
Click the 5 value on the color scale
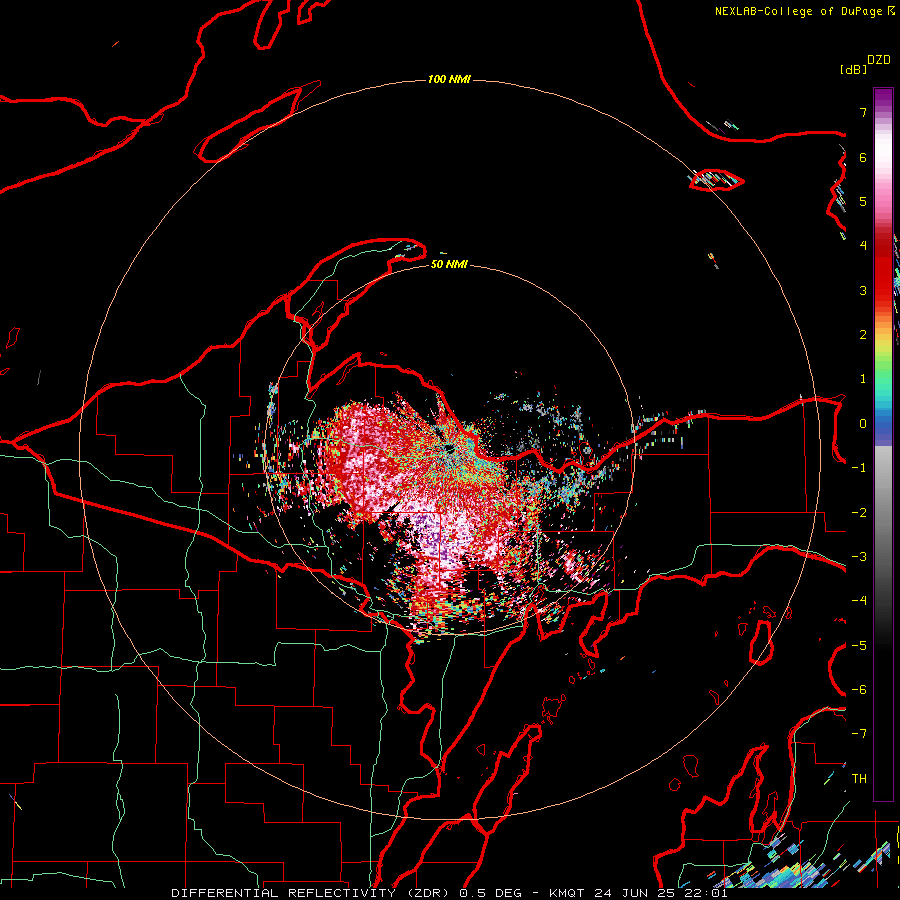(863, 201)
